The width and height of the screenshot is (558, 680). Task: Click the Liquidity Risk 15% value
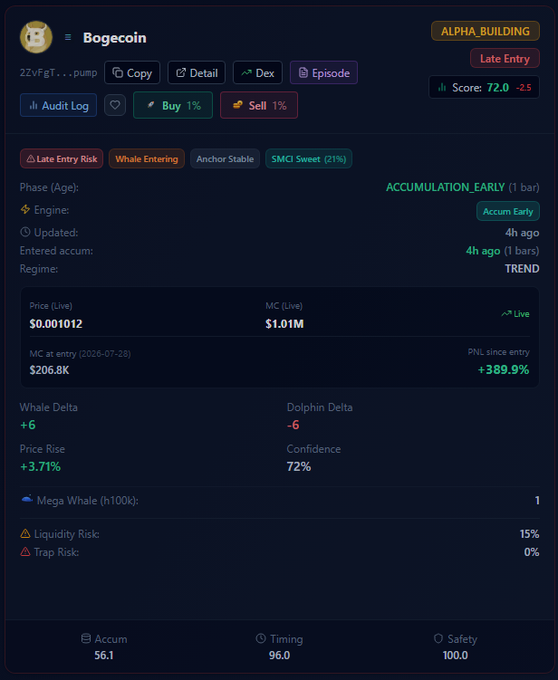529,533
